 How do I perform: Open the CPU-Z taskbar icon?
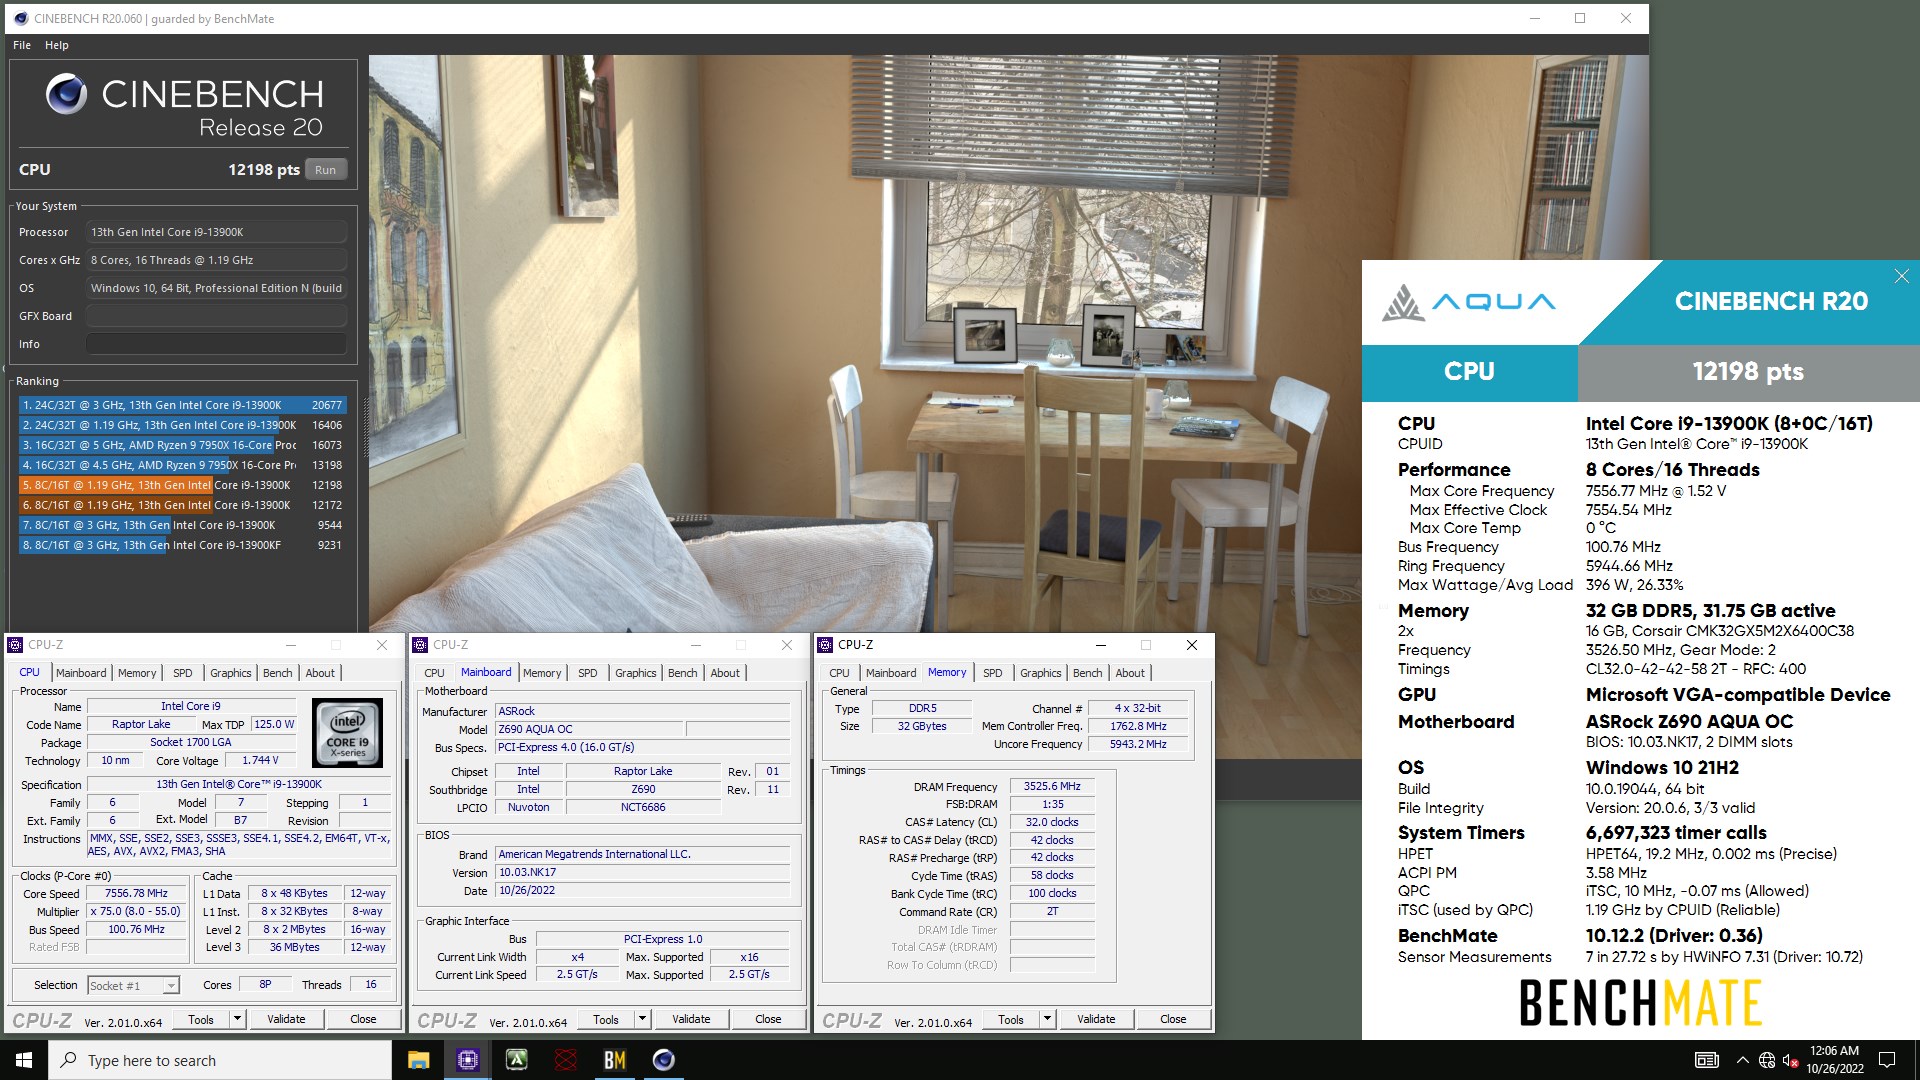coord(467,1060)
